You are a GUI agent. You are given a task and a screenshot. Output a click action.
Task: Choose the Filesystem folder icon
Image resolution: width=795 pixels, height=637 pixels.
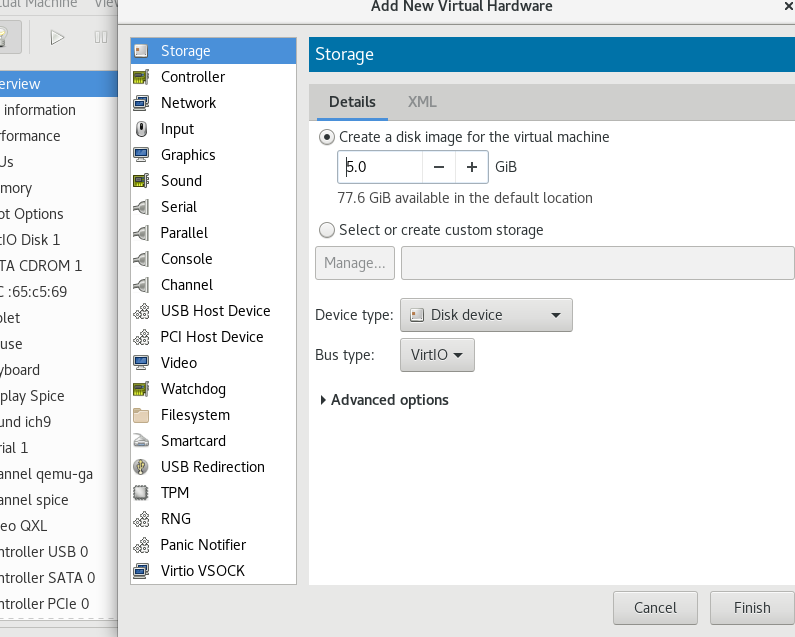141,415
